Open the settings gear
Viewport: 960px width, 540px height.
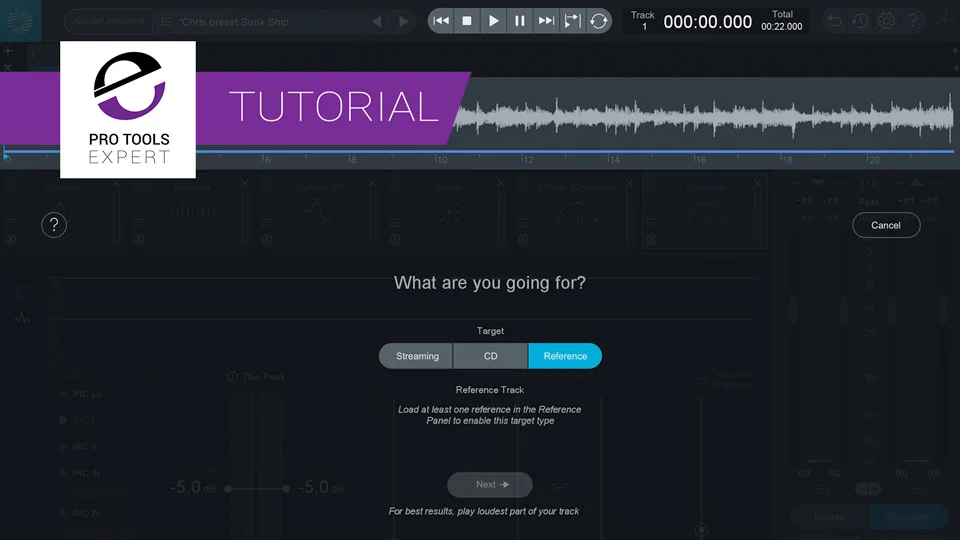(887, 21)
